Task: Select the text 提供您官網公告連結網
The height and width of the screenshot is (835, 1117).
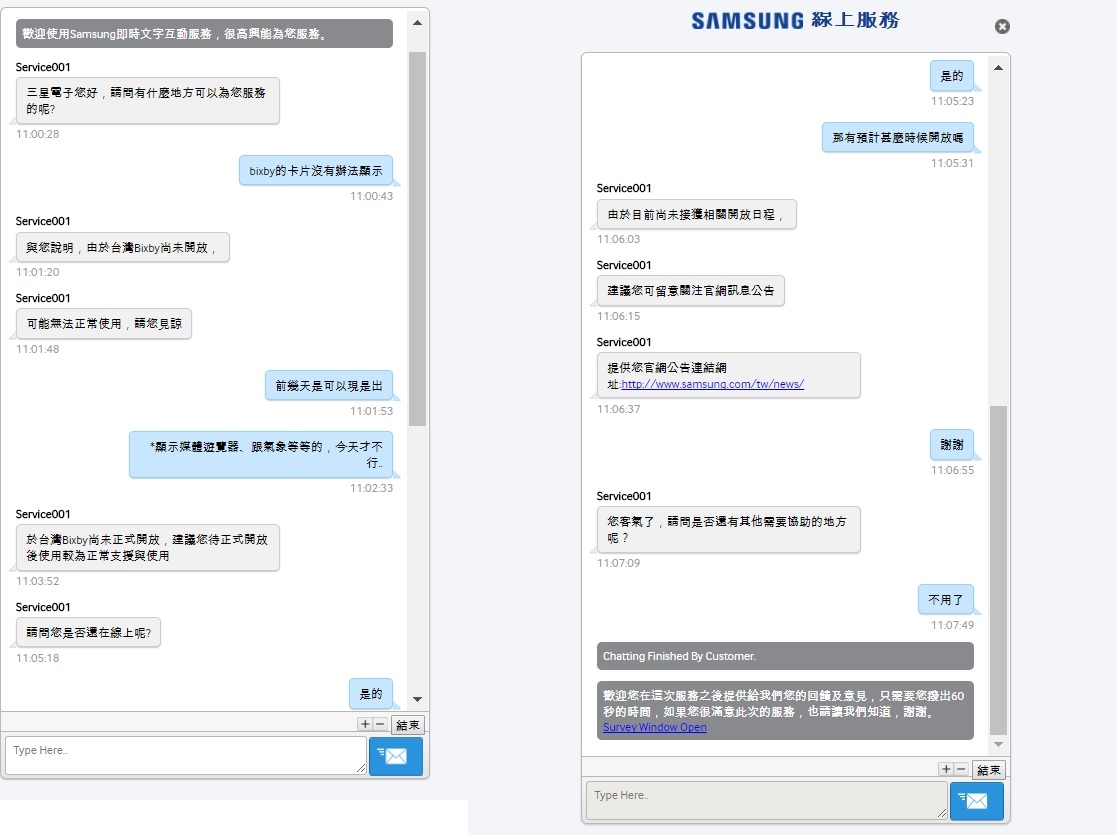Action: pos(667,368)
